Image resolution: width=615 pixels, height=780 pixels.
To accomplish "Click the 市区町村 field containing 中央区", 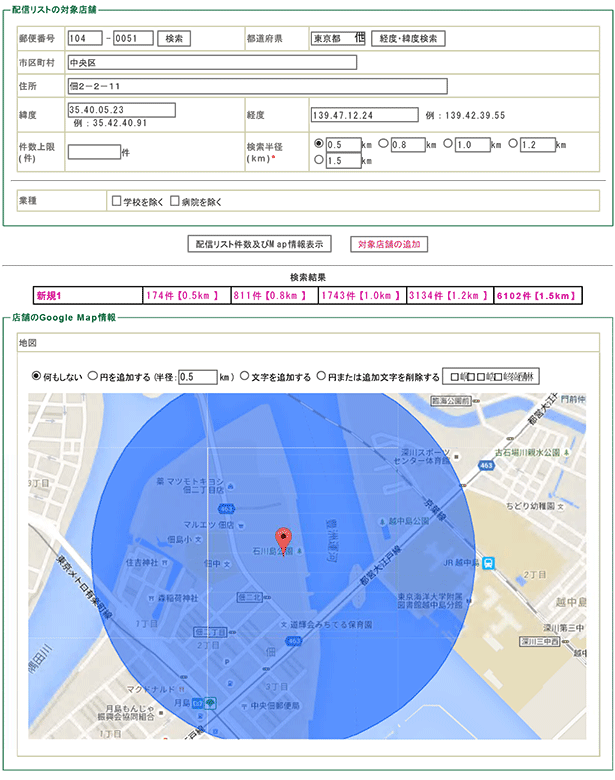I will click(212, 63).
